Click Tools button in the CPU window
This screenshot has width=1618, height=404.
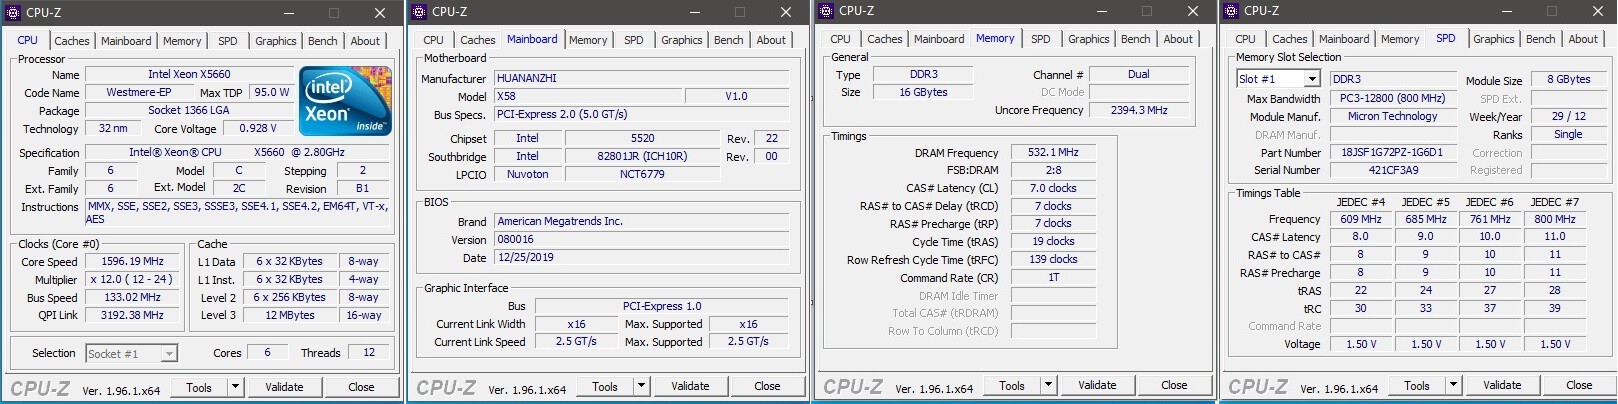click(199, 387)
